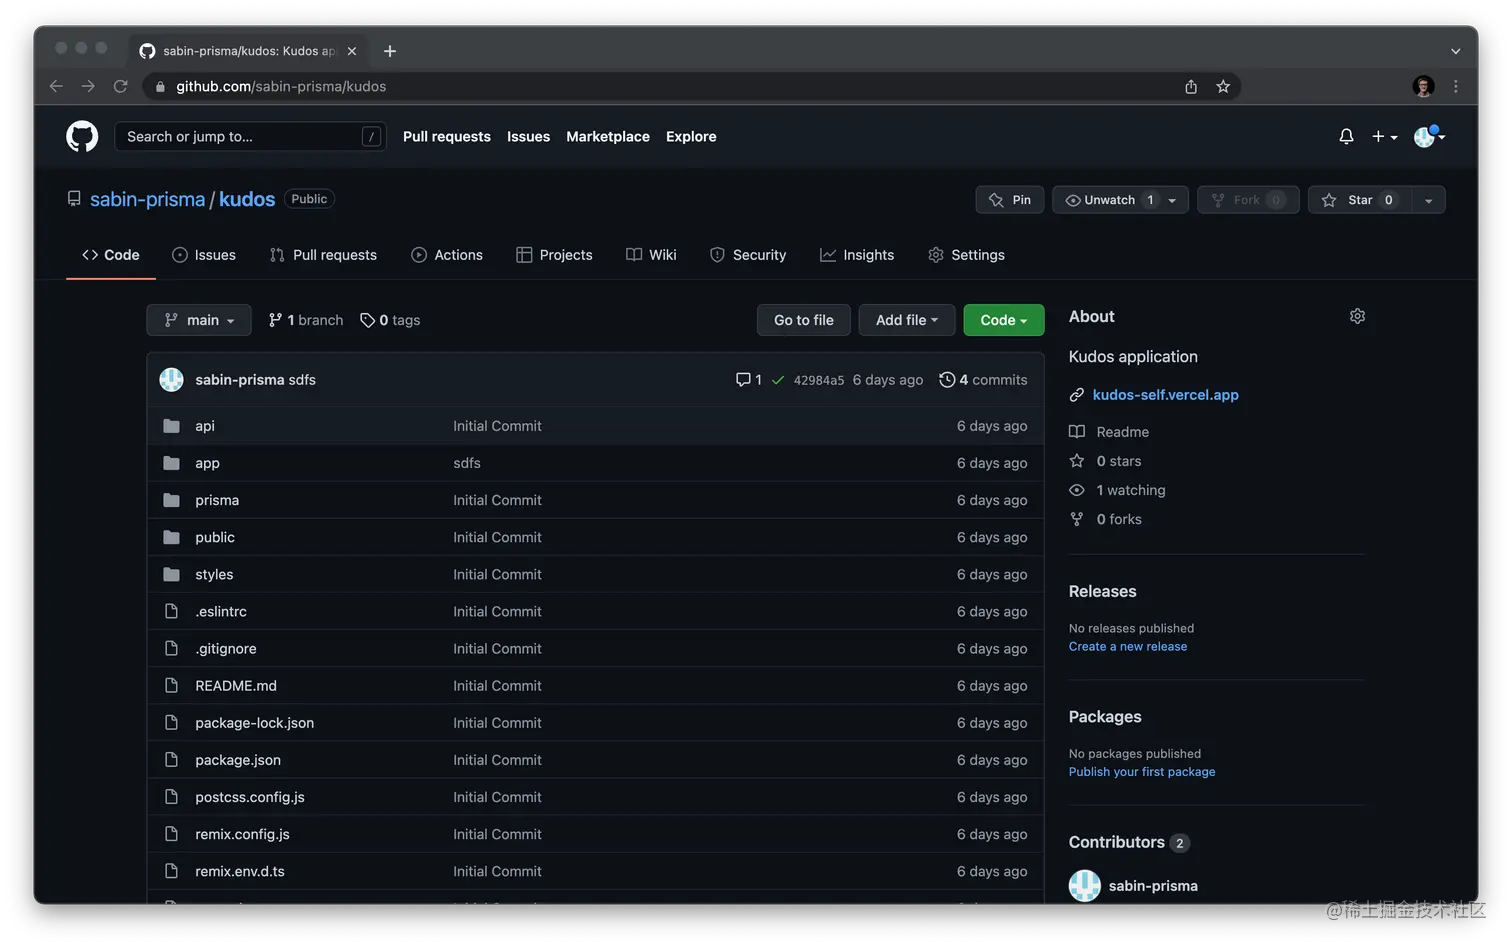
Task: Open Issues in top navigation
Action: pyautogui.click(x=528, y=137)
